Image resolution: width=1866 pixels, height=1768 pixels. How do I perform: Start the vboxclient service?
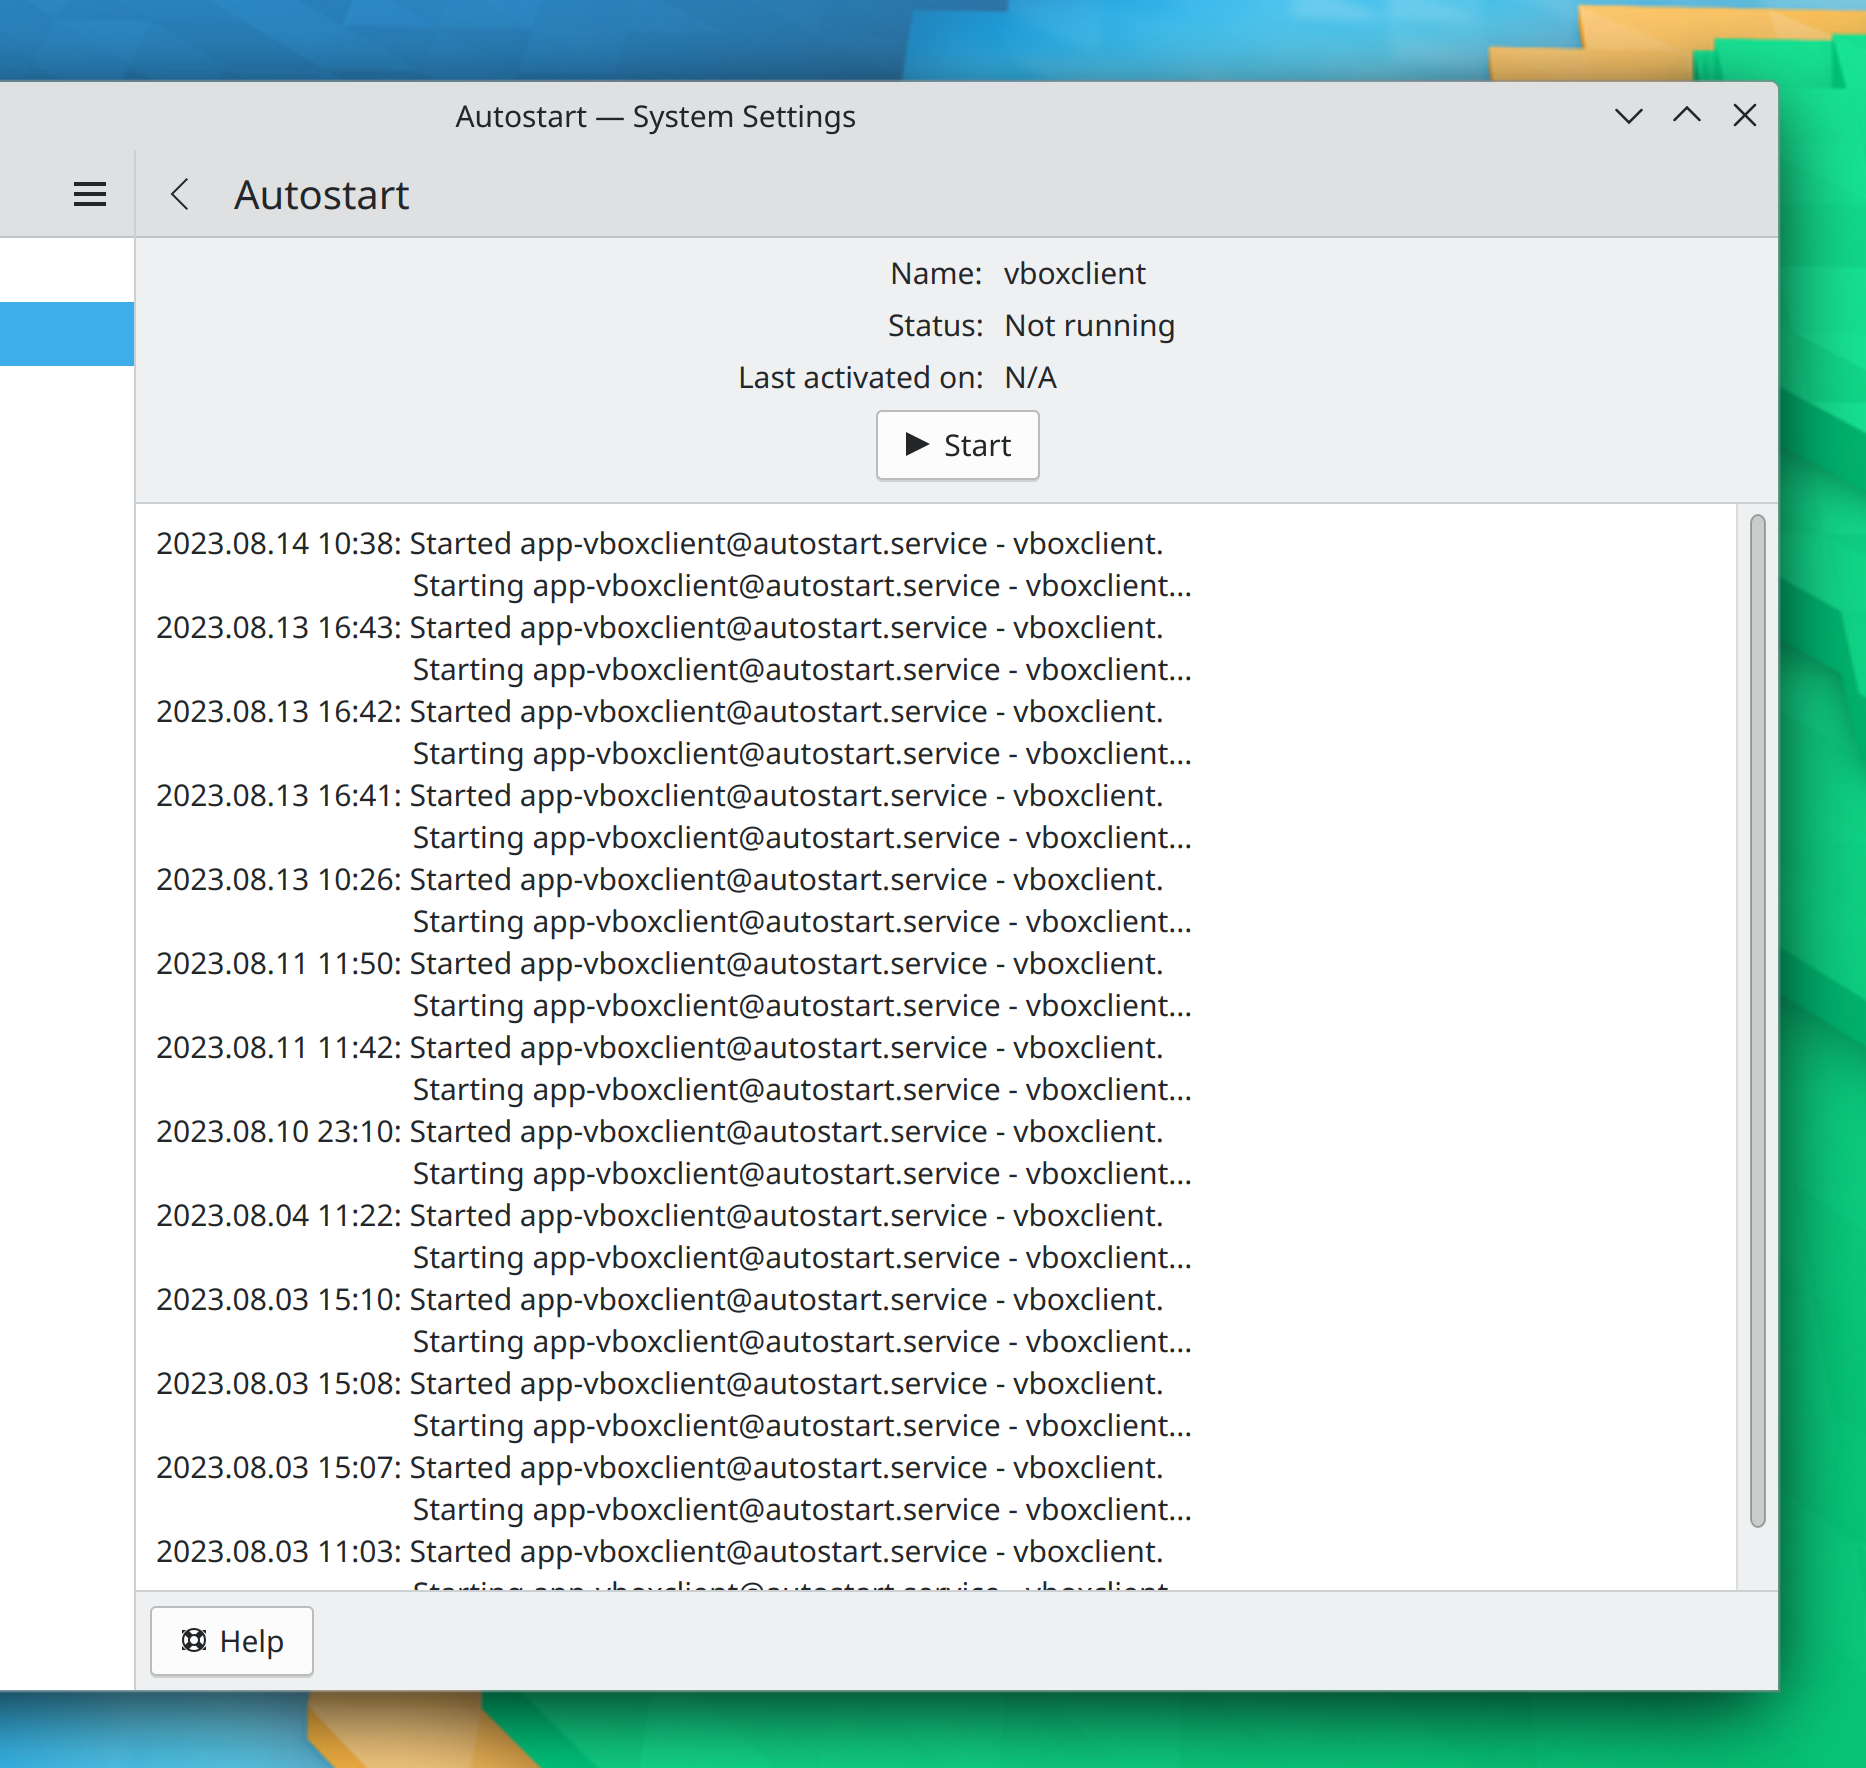pyautogui.click(x=958, y=445)
